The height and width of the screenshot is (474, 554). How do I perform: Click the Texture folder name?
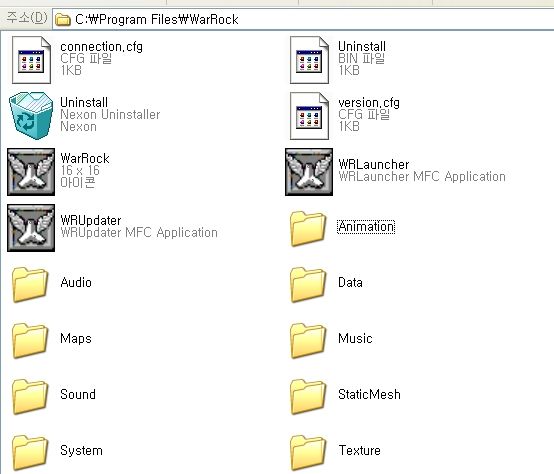[359, 450]
